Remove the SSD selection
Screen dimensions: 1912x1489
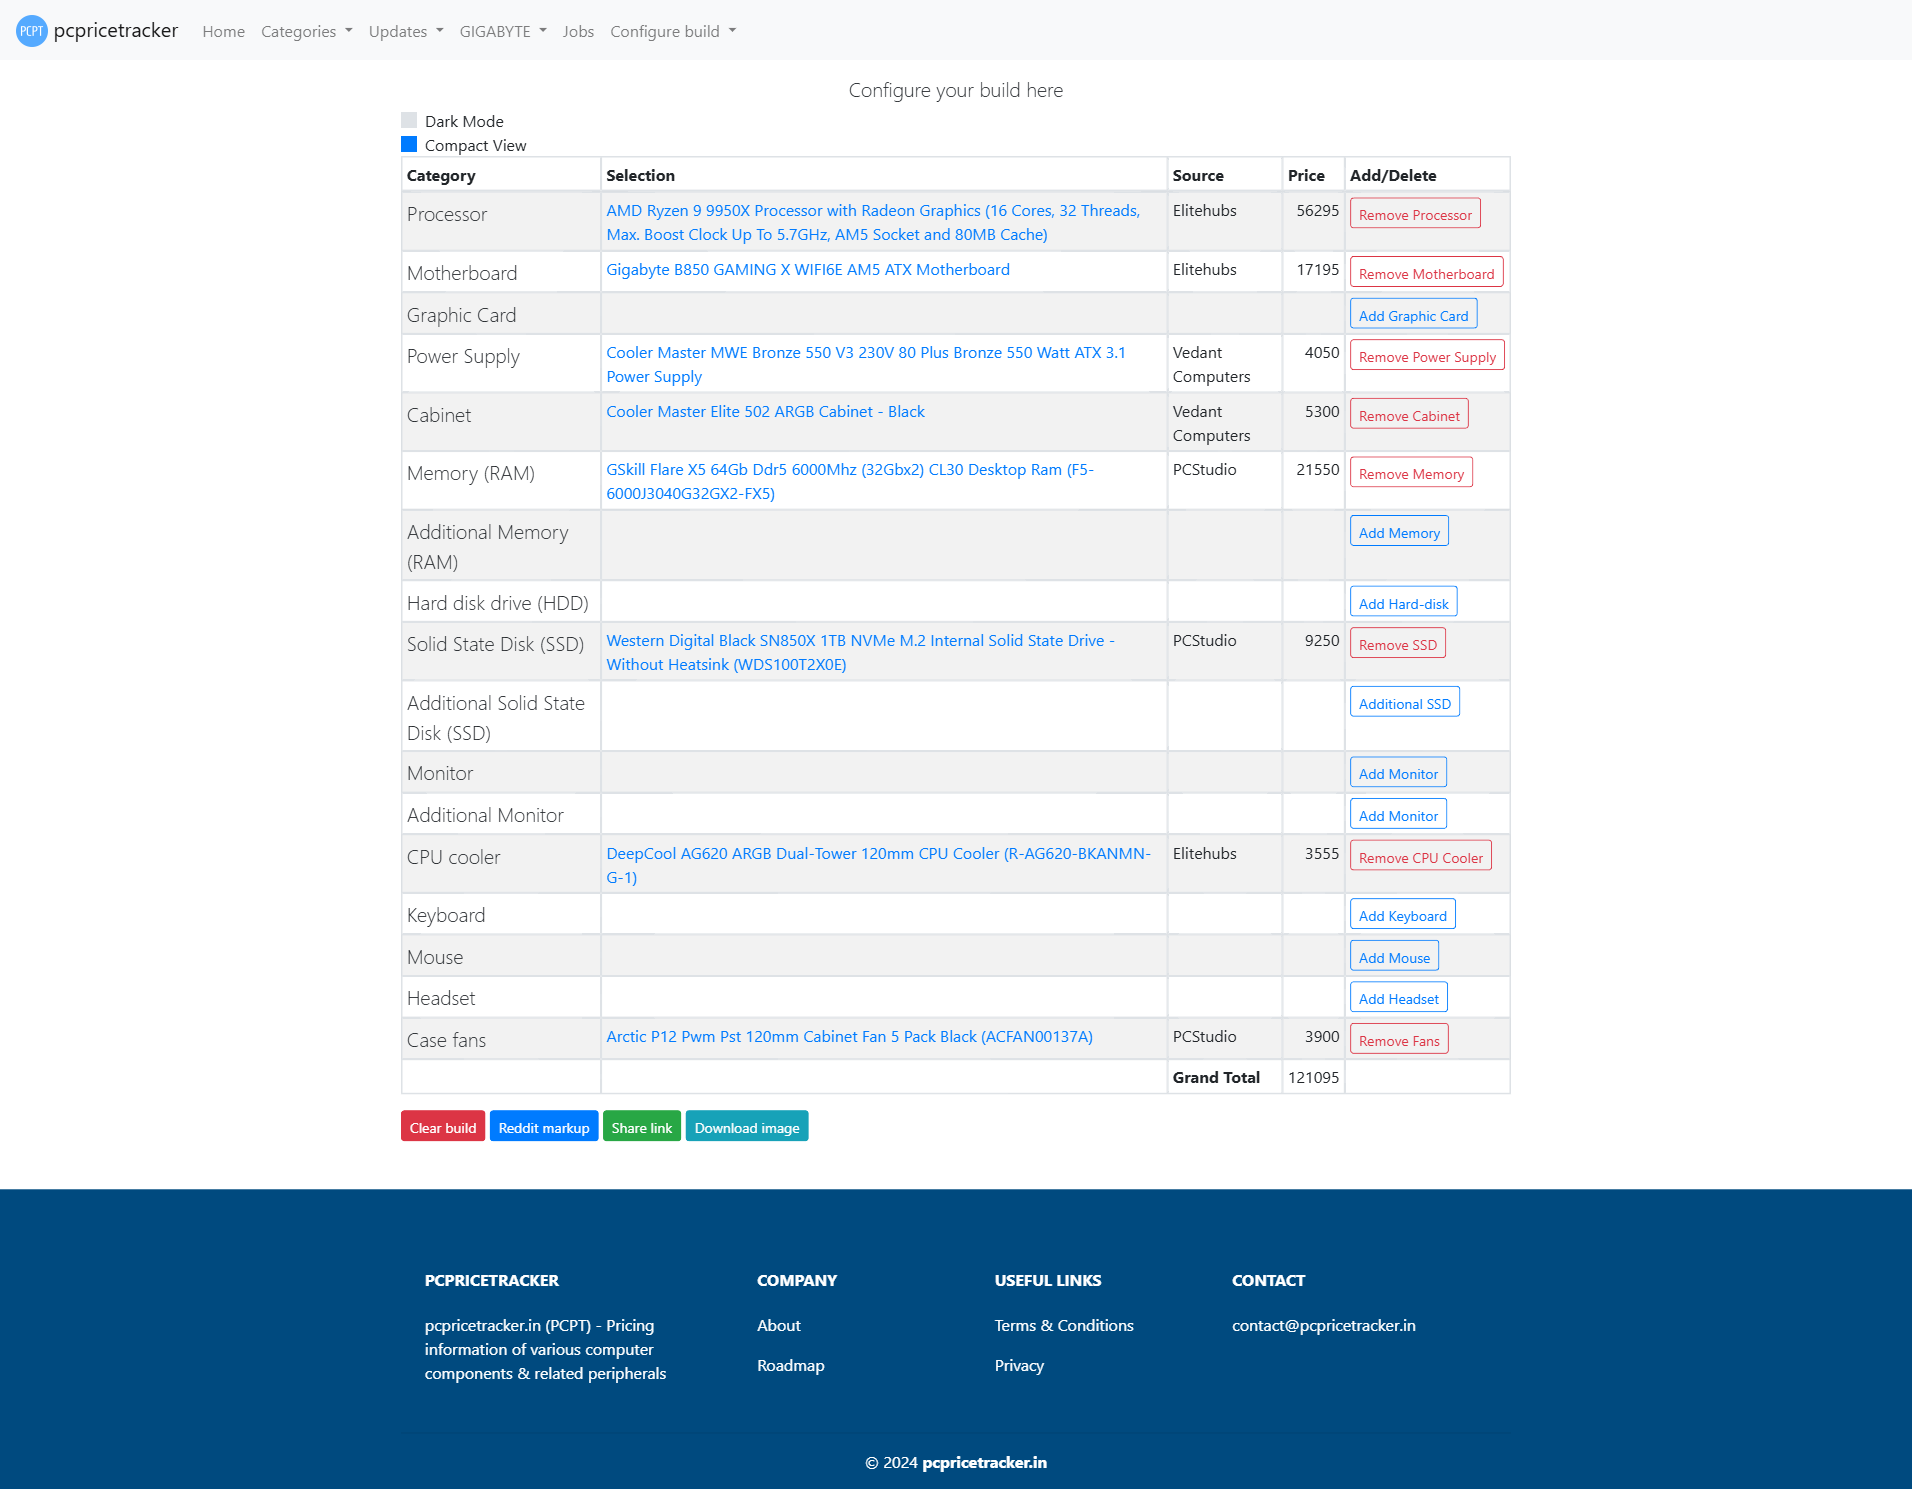pyautogui.click(x=1397, y=644)
